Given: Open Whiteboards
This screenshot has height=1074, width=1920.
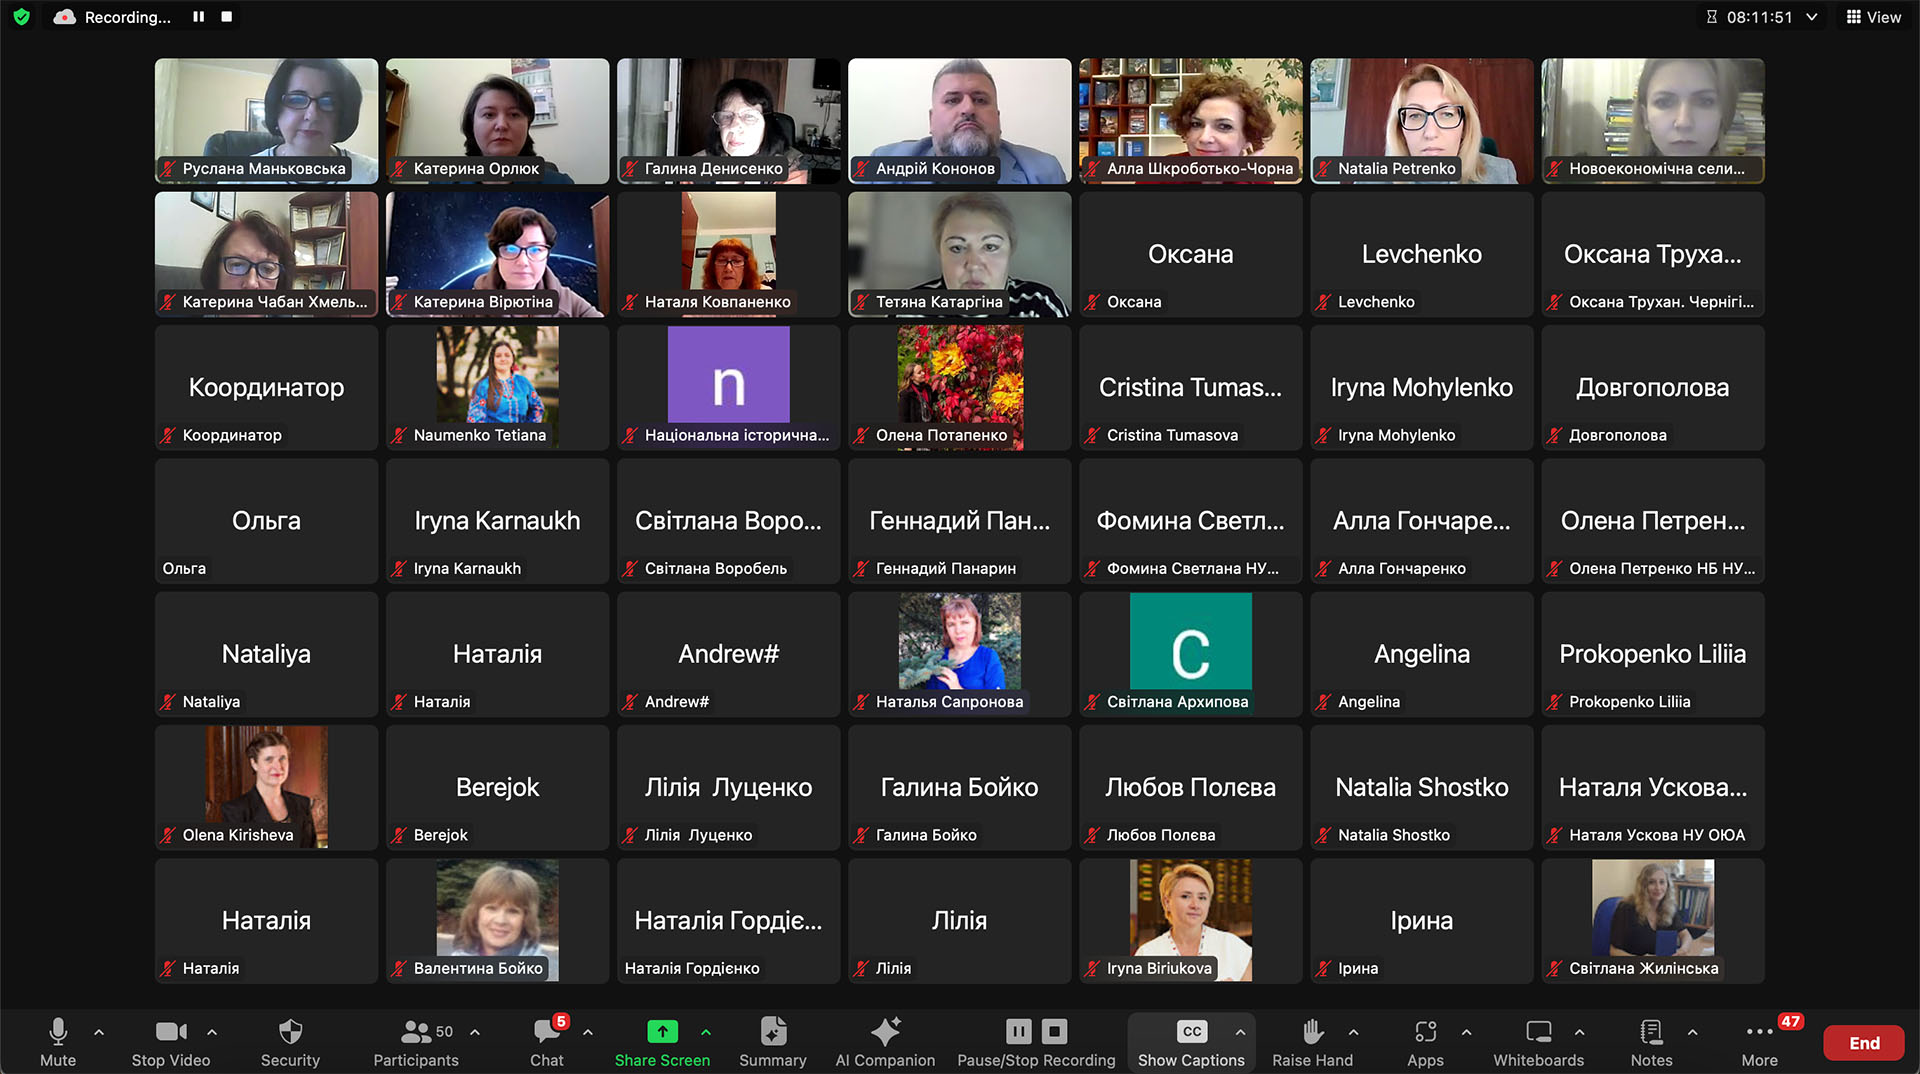Looking at the screenshot, I should coord(1538,1032).
